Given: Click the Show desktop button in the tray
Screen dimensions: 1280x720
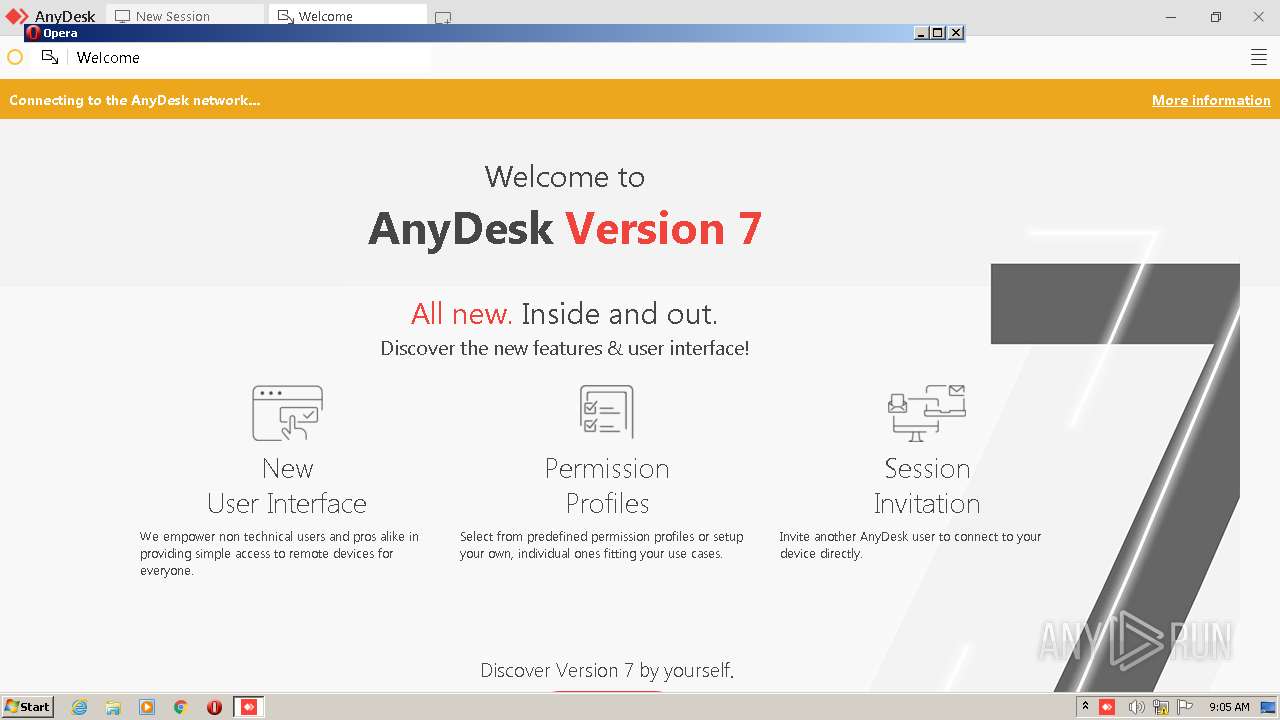Looking at the screenshot, I should (1269, 707).
